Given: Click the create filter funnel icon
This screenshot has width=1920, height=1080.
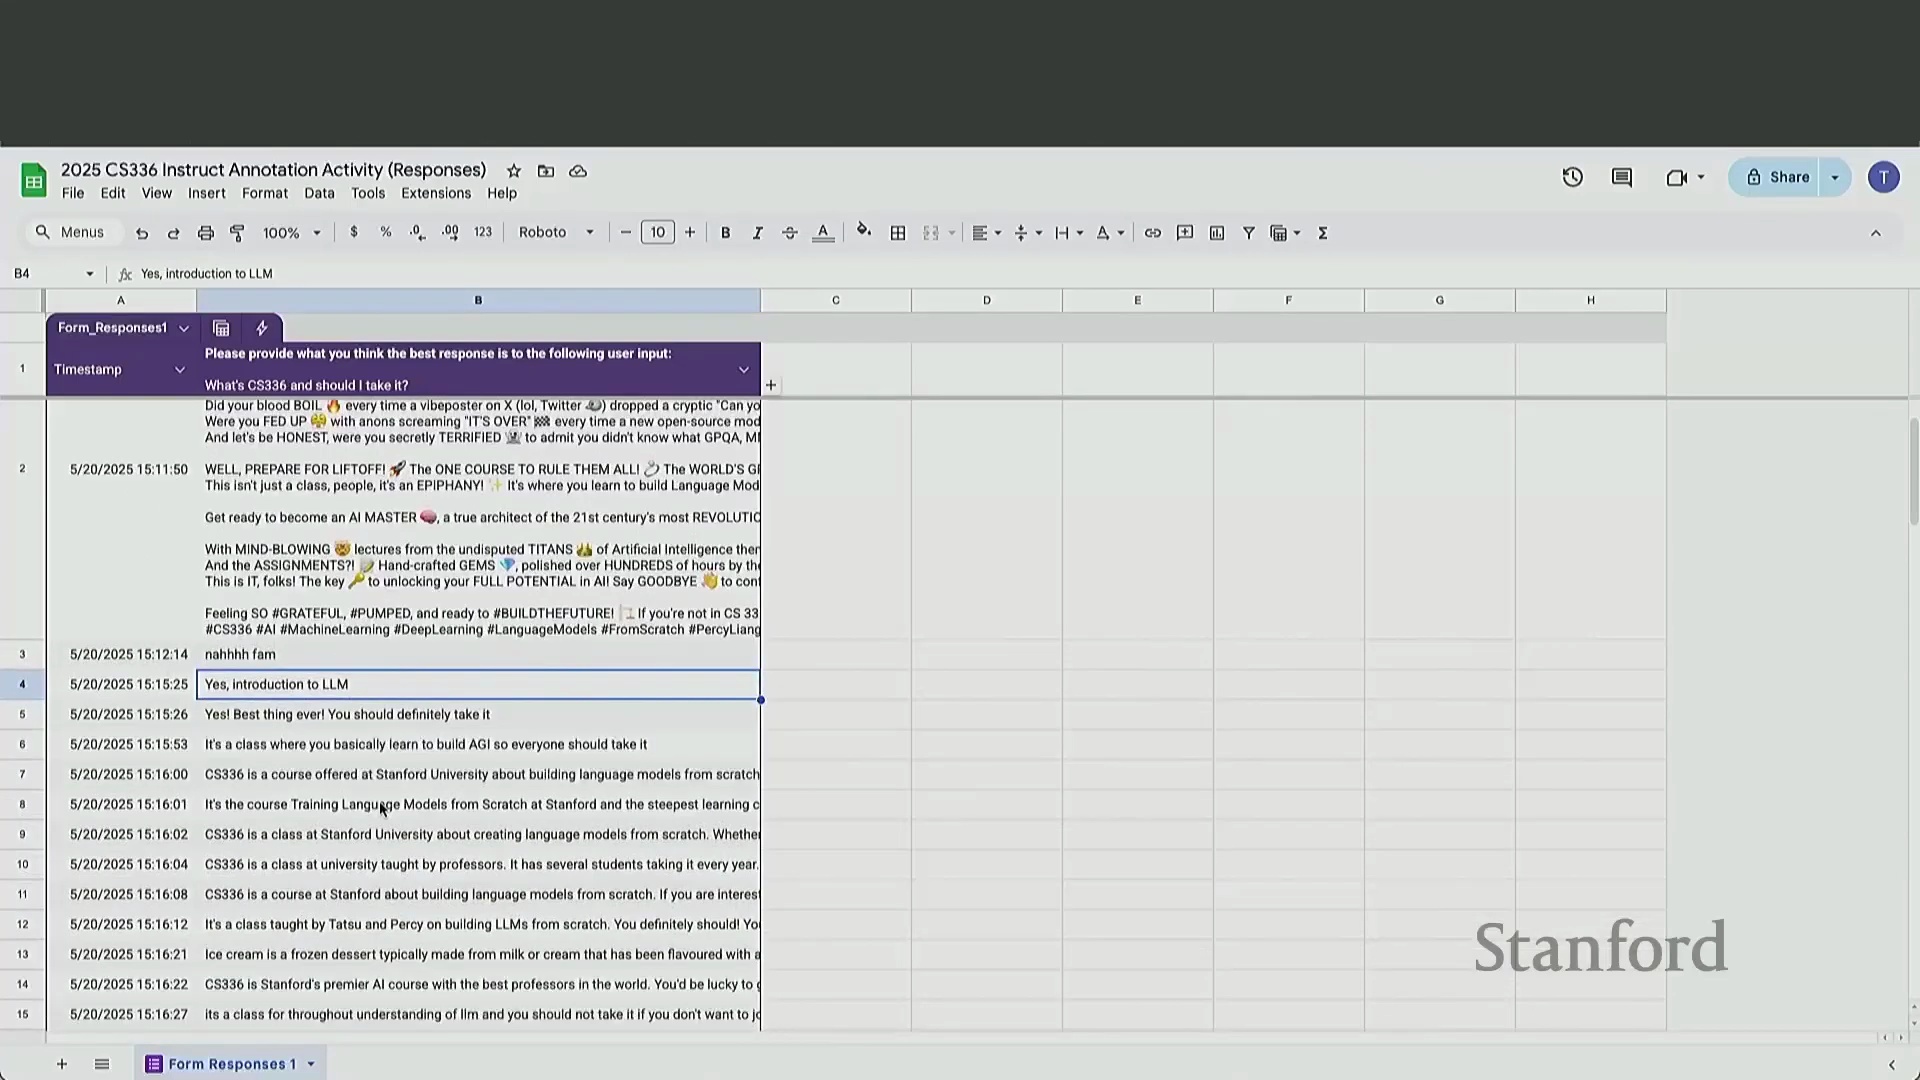Looking at the screenshot, I should coord(1248,233).
